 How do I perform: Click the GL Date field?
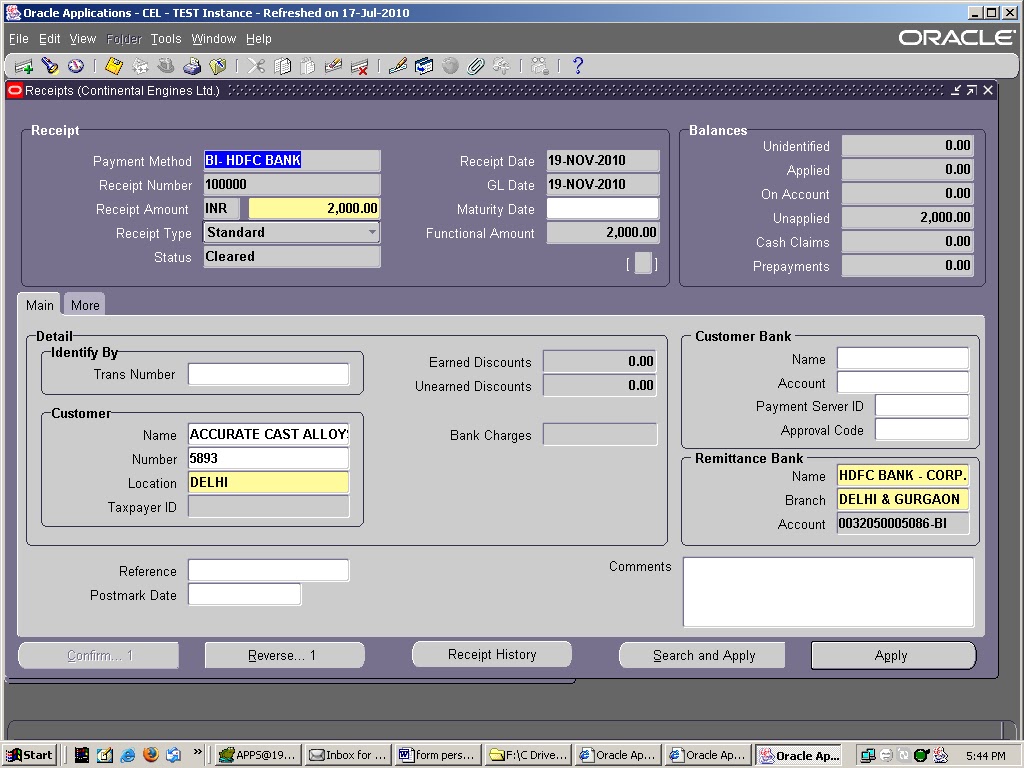[x=603, y=185]
